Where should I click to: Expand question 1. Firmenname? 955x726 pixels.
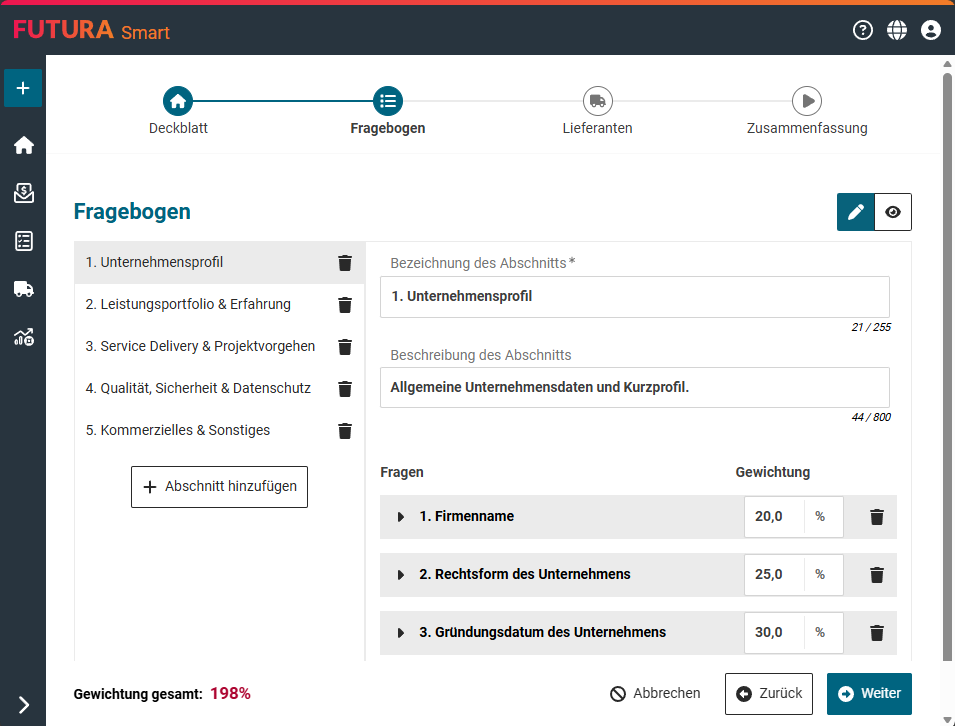401,517
